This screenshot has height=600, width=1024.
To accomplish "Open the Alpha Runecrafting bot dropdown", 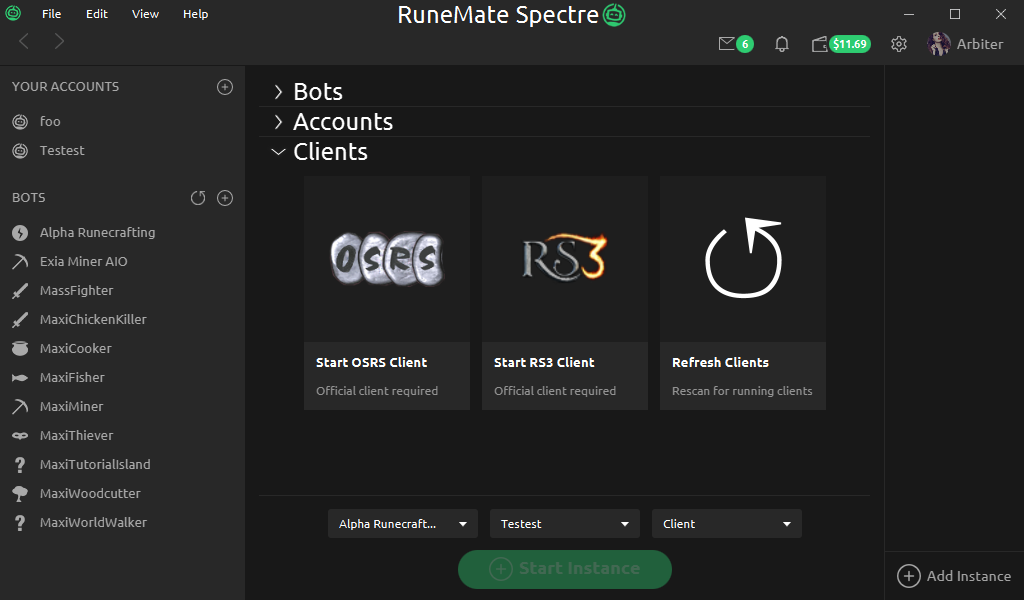I will point(403,524).
